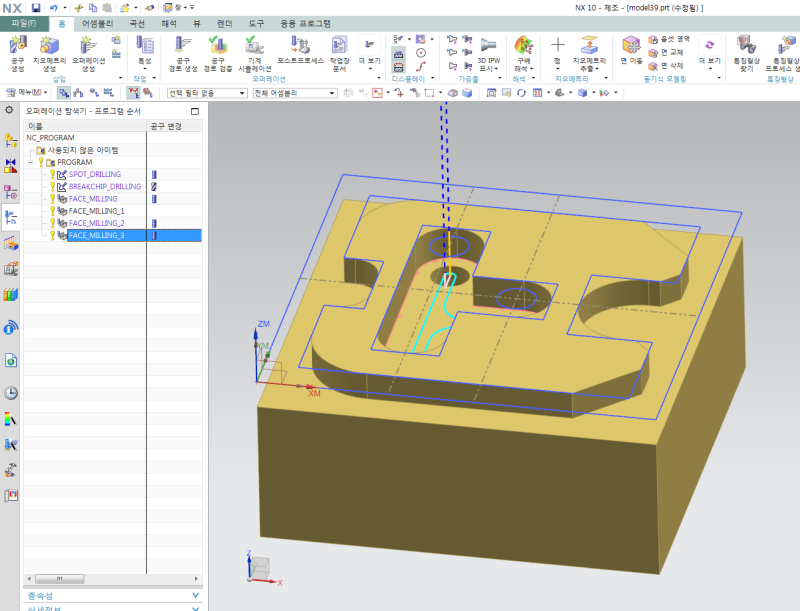
Task: Open the 선택 필터 없음 dropdown
Action: (205, 93)
